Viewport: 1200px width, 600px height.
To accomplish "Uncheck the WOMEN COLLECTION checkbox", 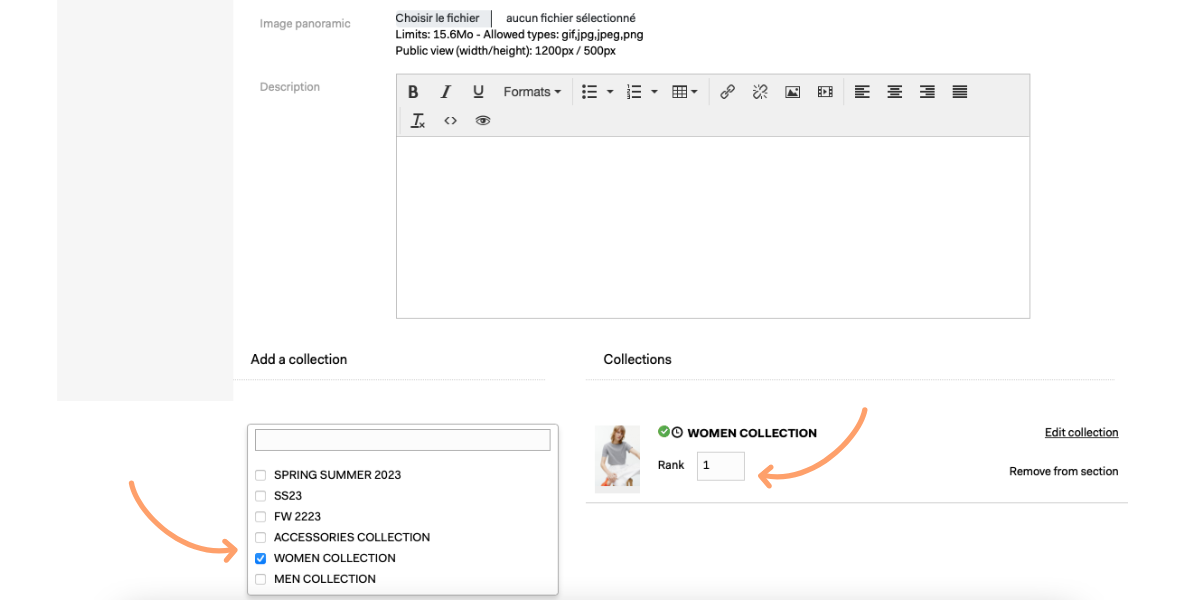I will (x=261, y=558).
